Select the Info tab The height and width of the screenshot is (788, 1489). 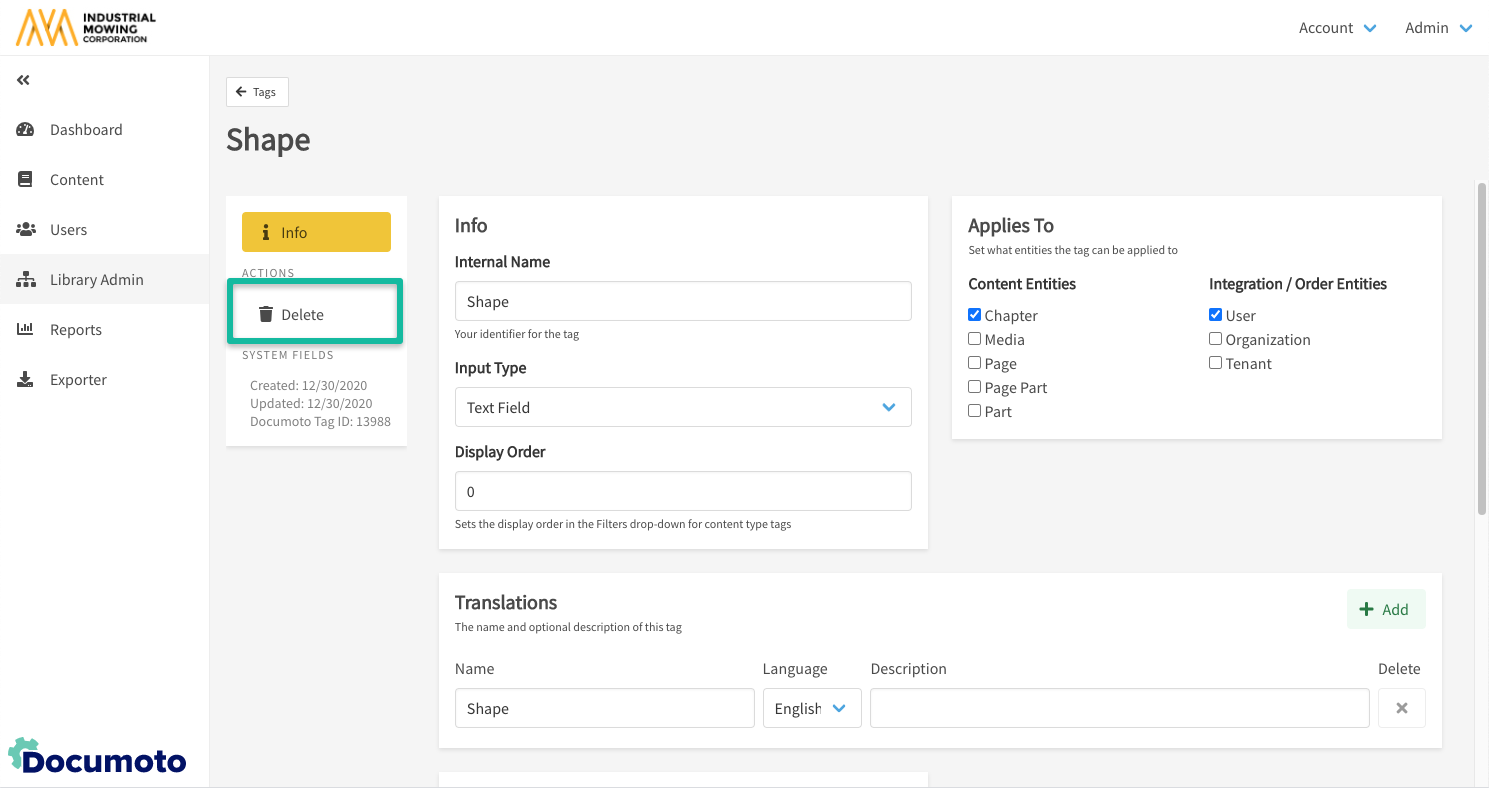(316, 232)
